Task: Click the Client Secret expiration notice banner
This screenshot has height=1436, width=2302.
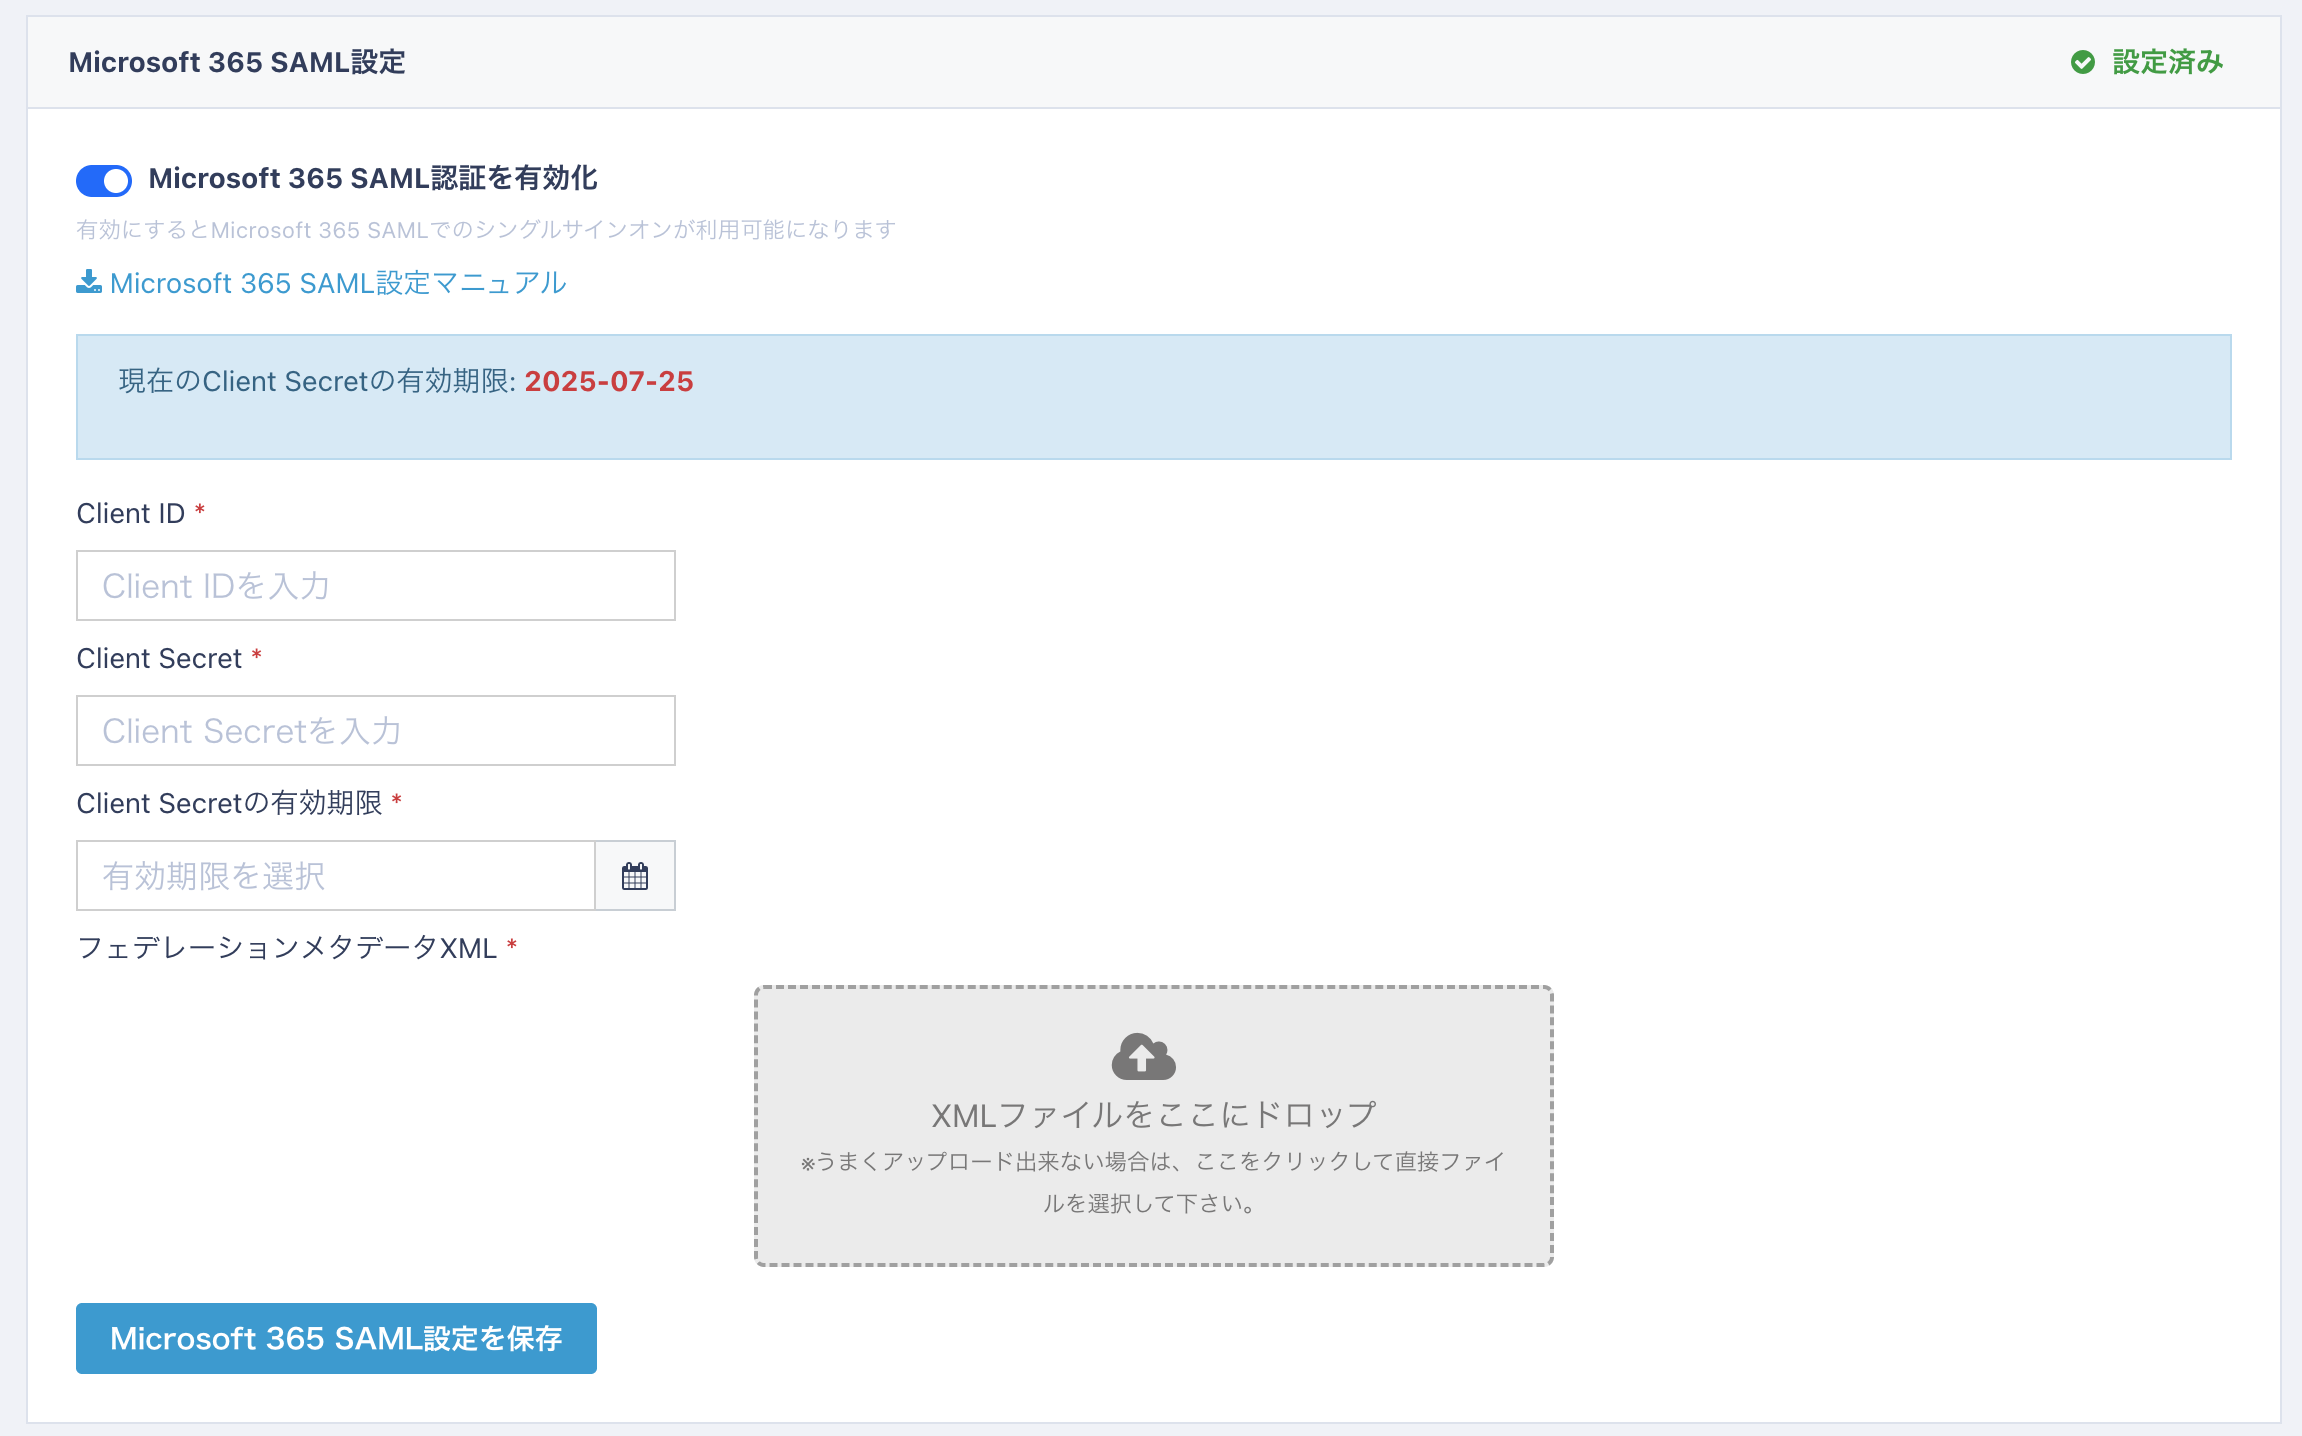Action: point(1150,397)
